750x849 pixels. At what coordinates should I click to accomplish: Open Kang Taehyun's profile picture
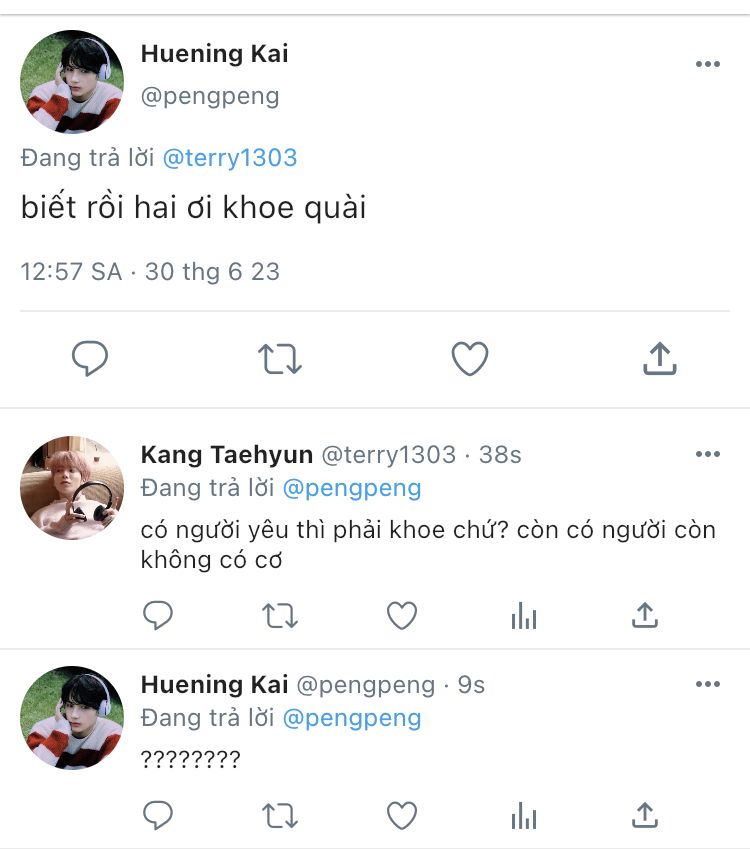pos(72,488)
